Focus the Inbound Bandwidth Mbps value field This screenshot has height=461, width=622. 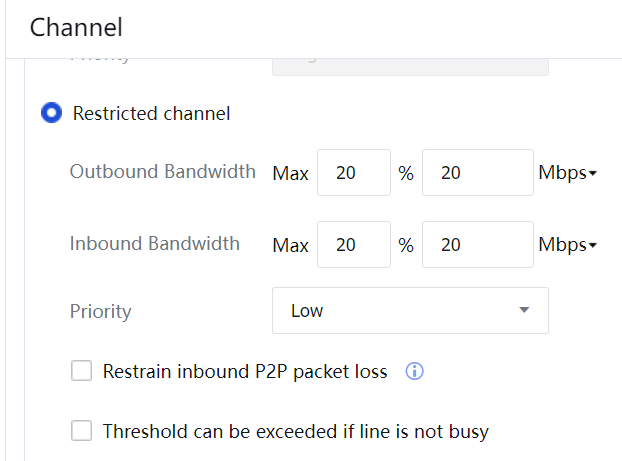(x=477, y=245)
